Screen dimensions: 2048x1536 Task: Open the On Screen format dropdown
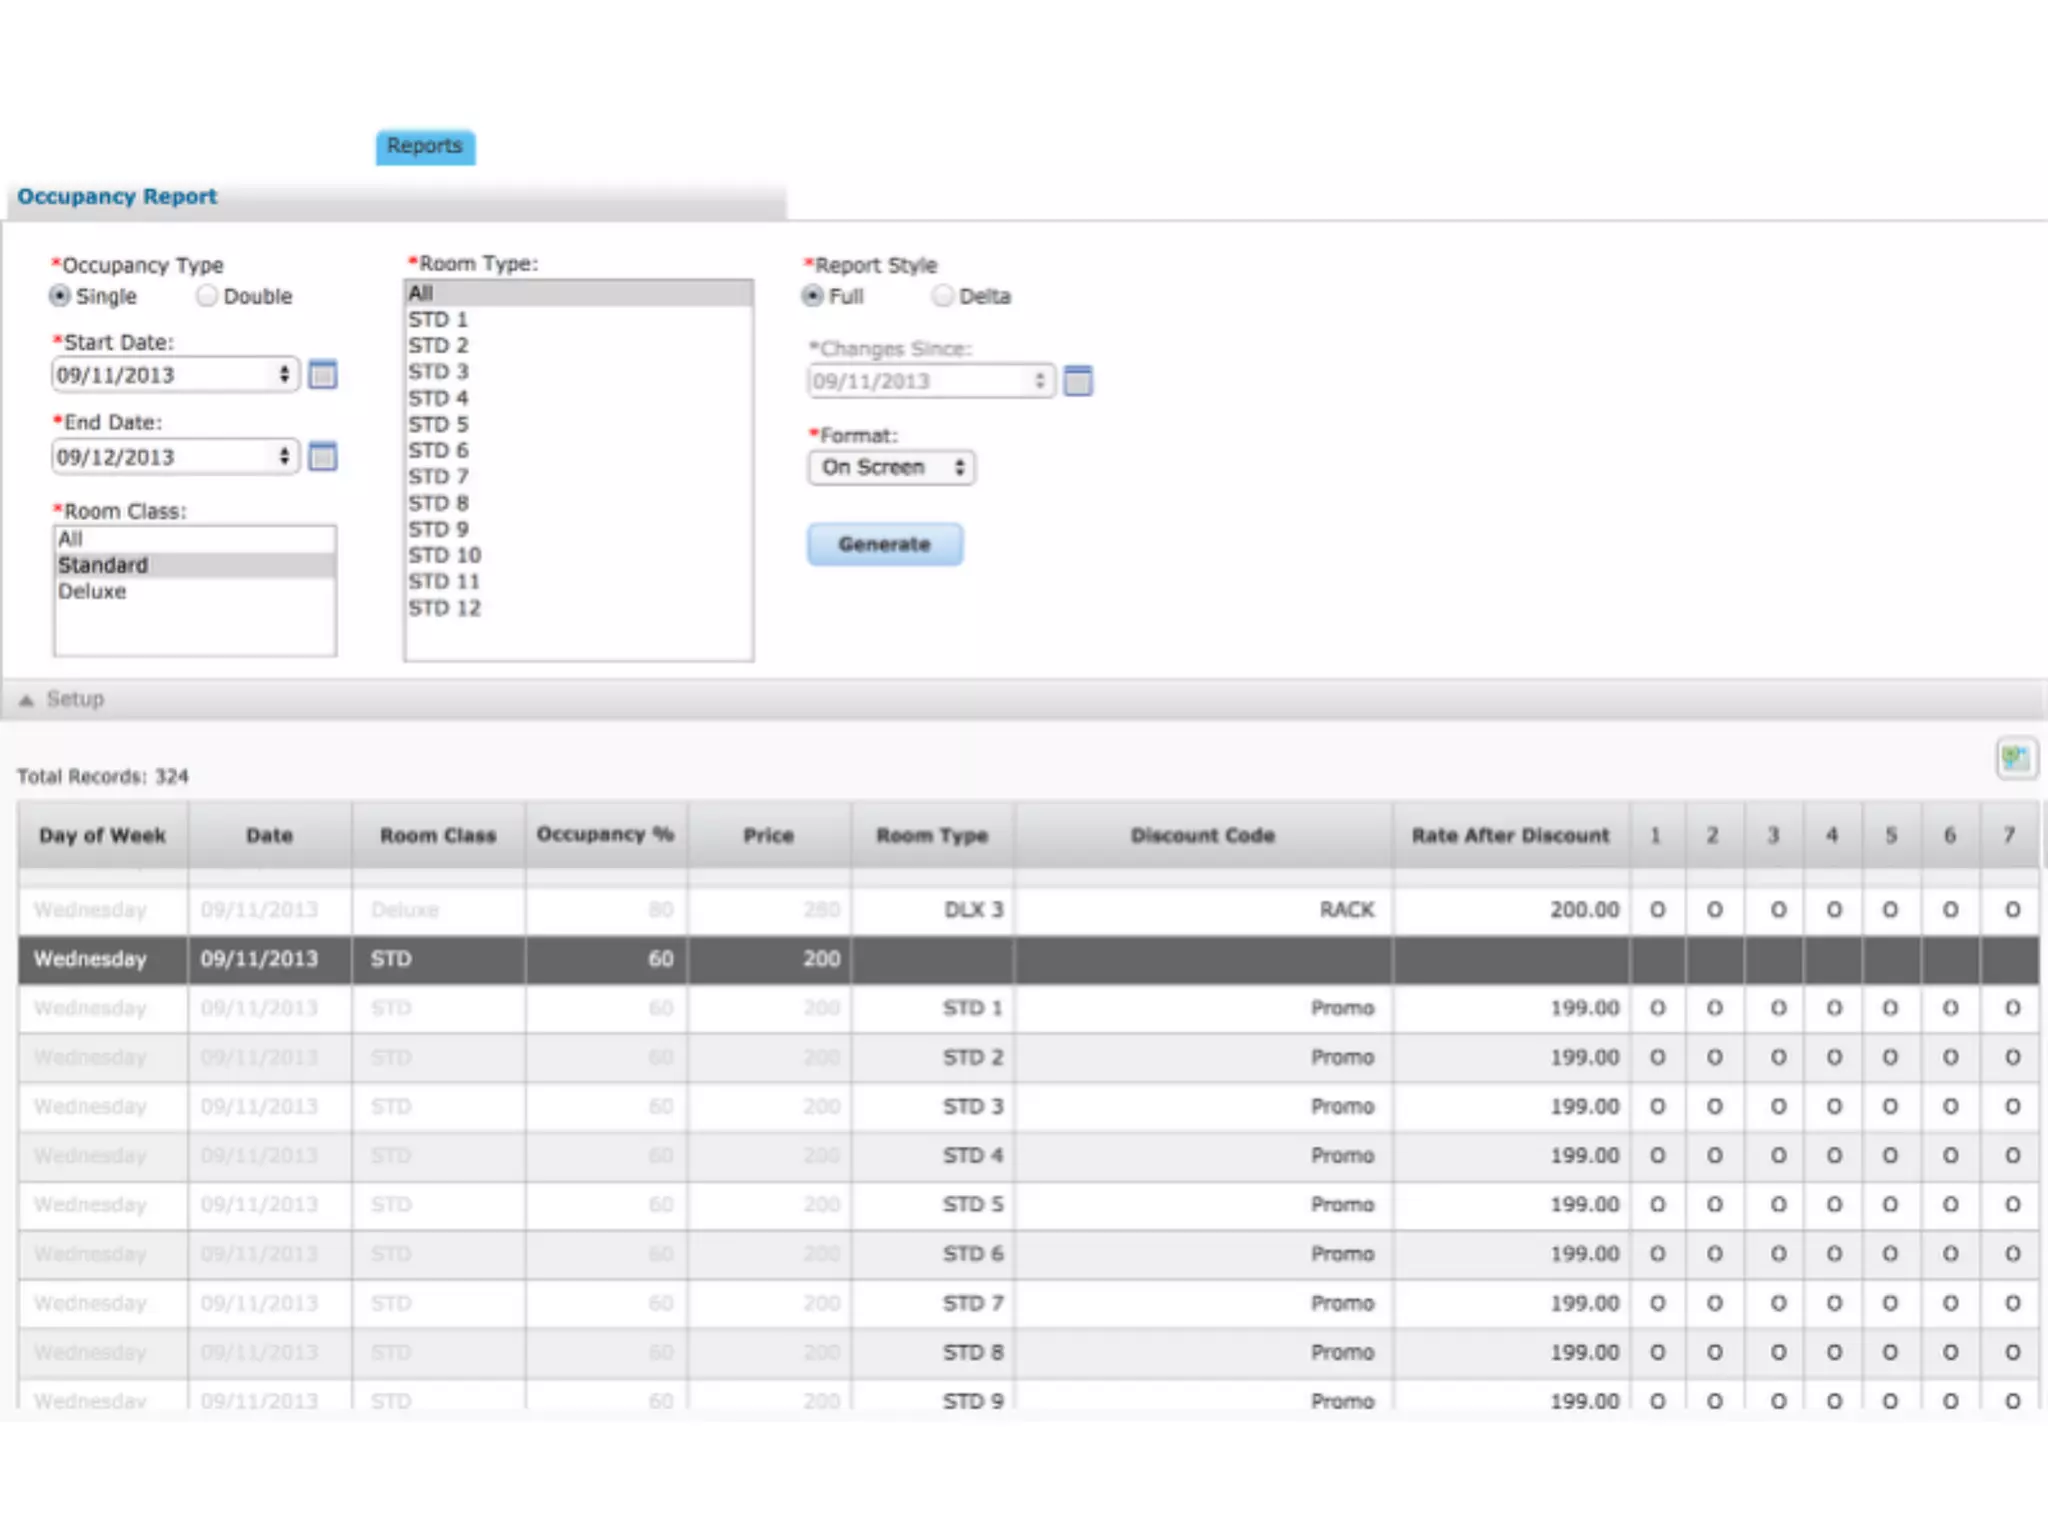(x=891, y=467)
